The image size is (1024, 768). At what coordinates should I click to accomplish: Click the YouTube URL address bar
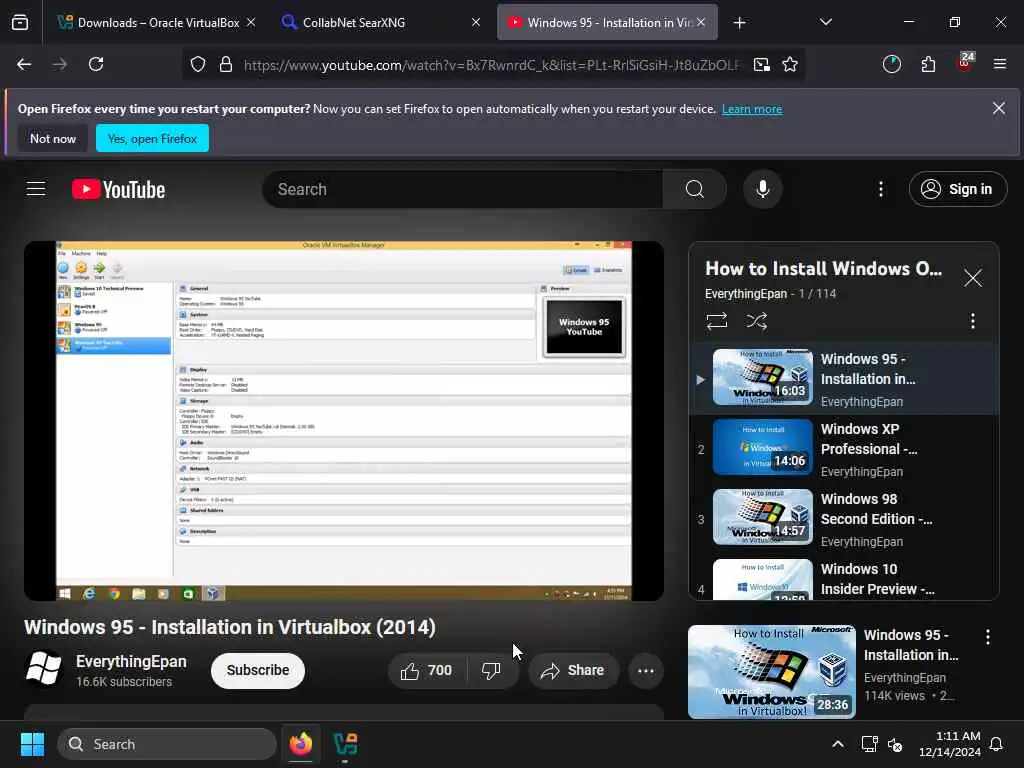(492, 65)
